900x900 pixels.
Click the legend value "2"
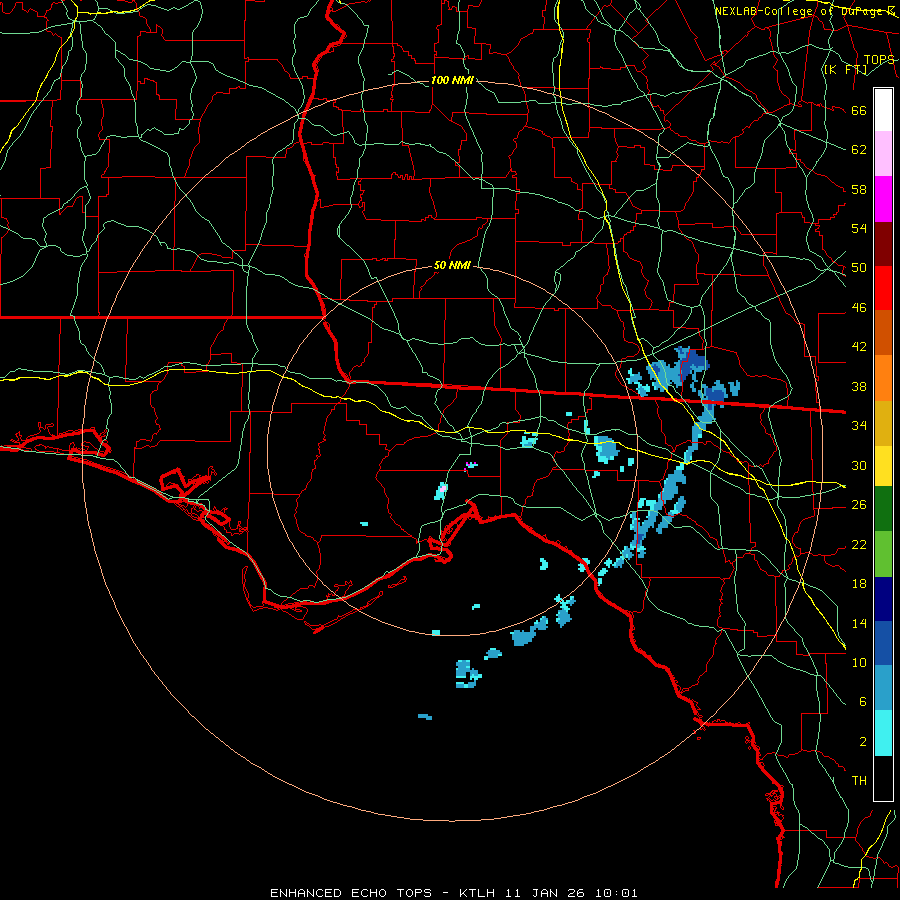[863, 742]
